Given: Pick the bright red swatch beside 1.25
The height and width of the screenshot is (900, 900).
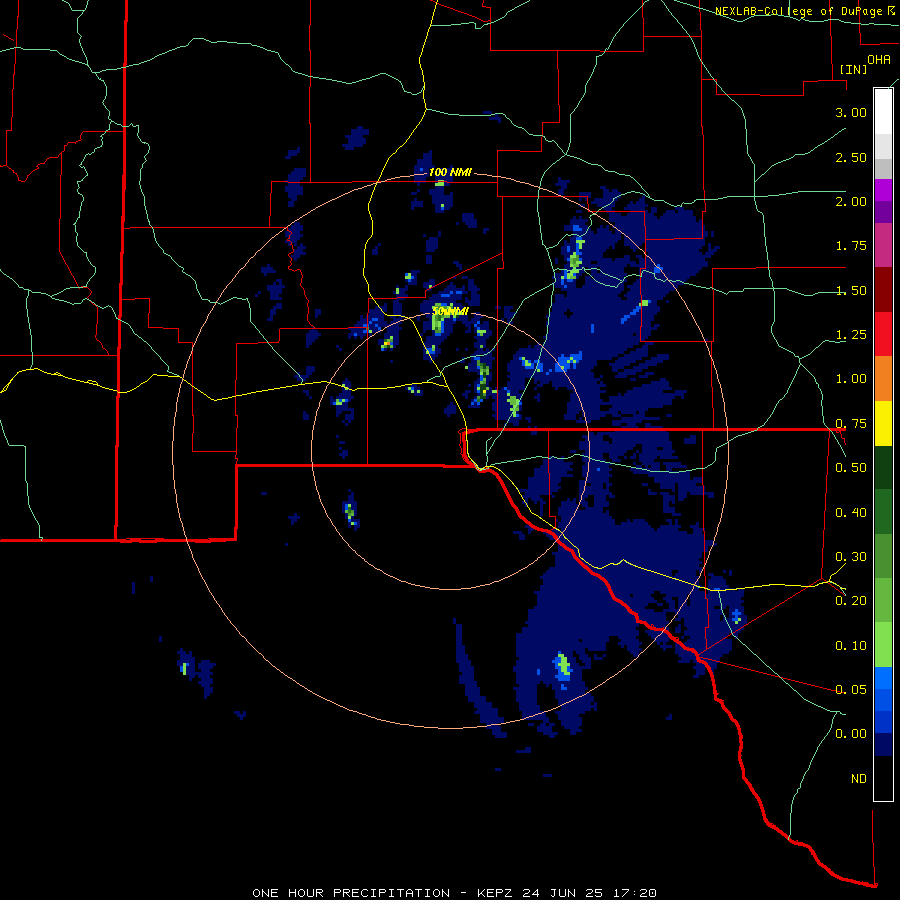Looking at the screenshot, I should [883, 334].
